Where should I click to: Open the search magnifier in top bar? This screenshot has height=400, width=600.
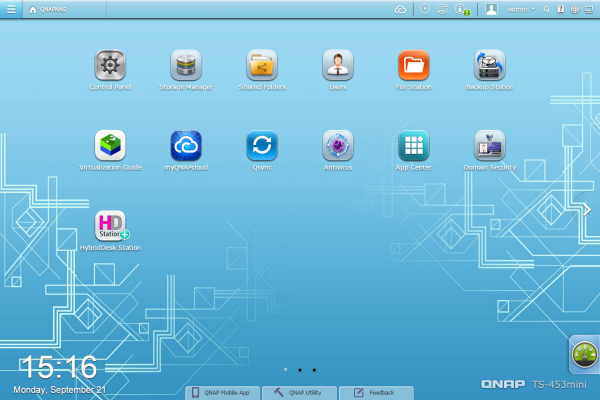click(547, 9)
